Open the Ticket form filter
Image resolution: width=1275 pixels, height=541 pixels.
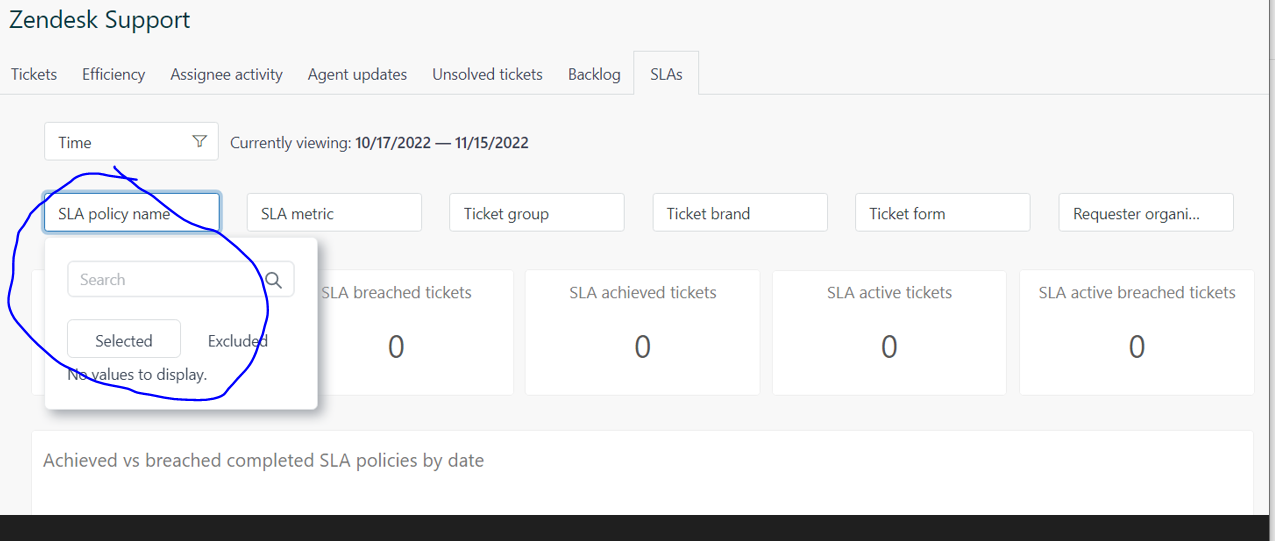point(942,213)
